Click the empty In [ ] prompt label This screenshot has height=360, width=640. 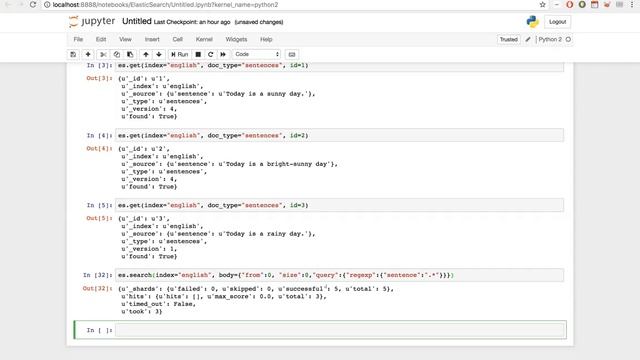click(x=99, y=330)
